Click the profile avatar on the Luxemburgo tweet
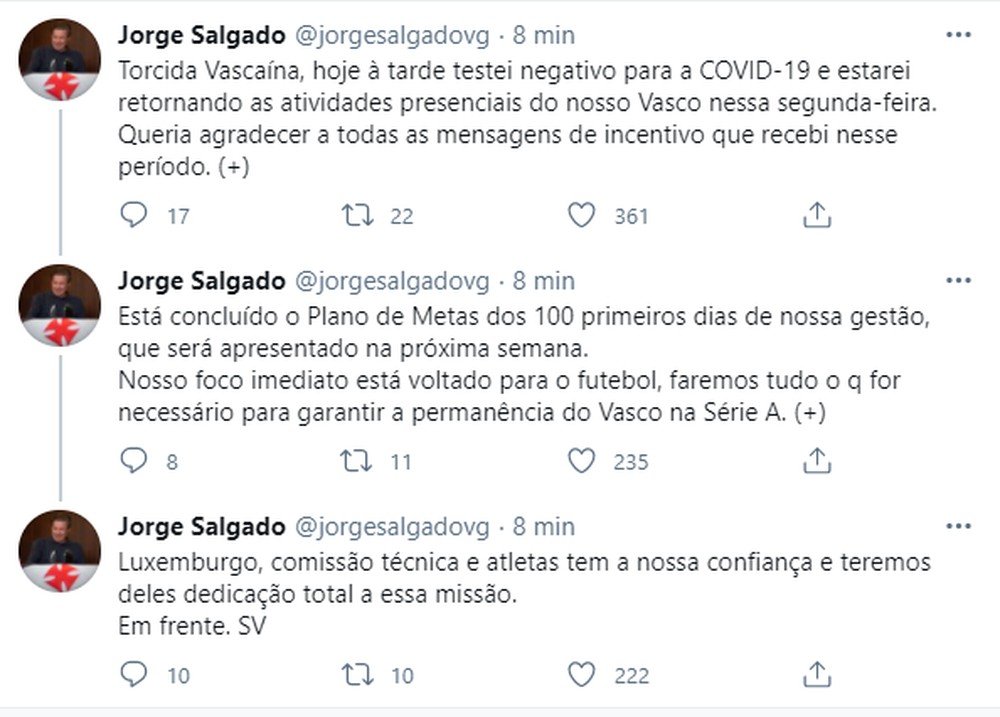The image size is (1000, 717). coord(60,551)
